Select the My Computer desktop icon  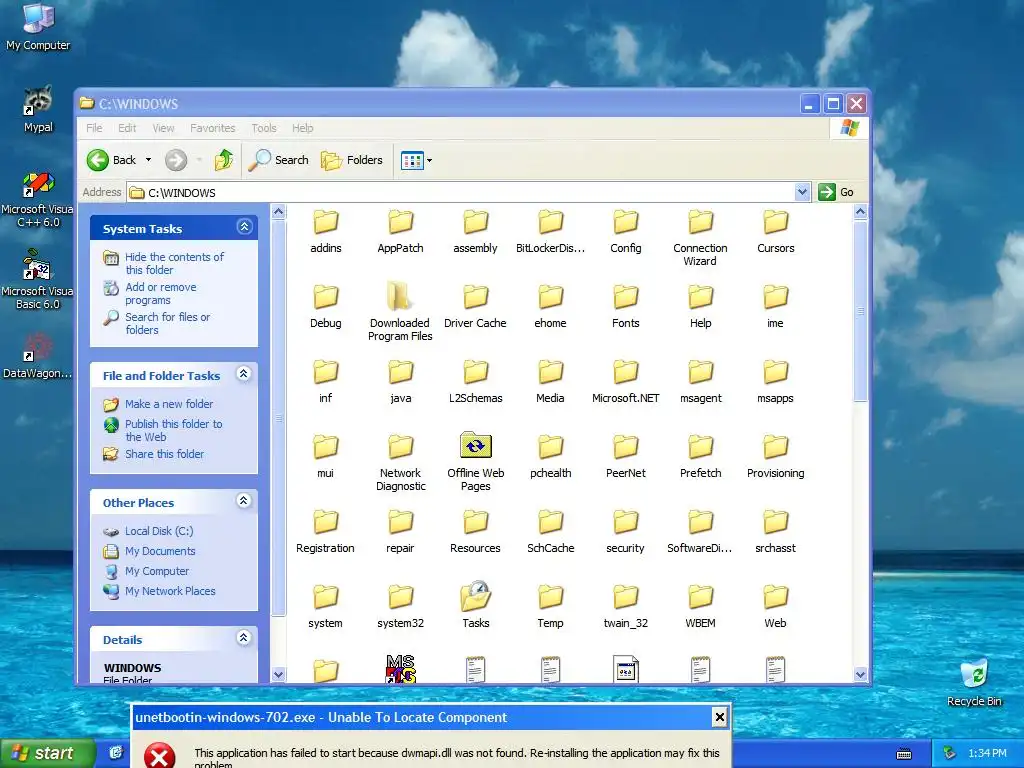pos(38,27)
